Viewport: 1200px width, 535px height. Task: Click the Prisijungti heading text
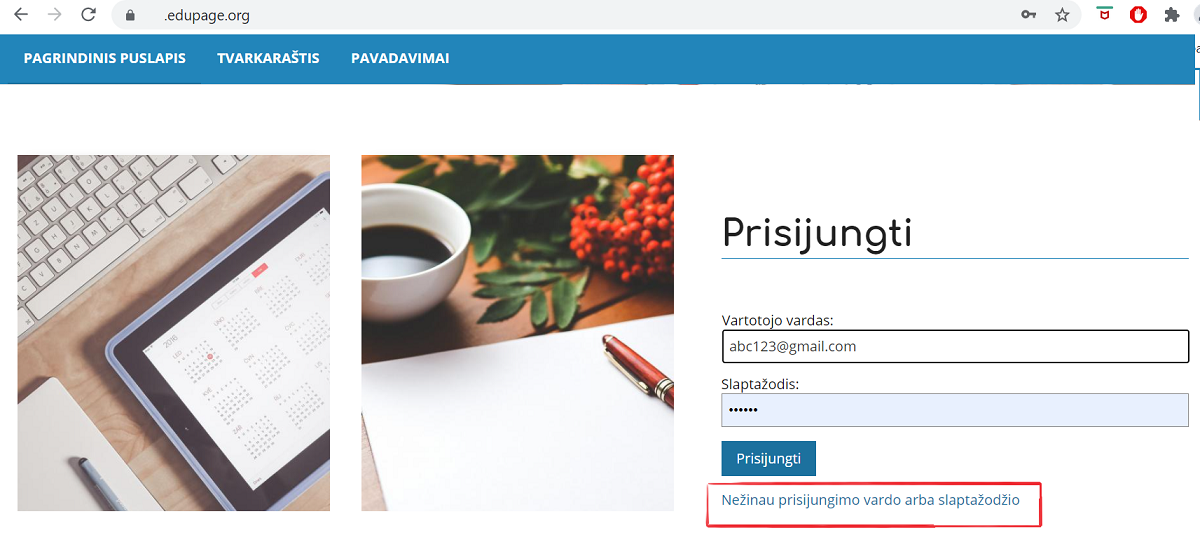(817, 233)
